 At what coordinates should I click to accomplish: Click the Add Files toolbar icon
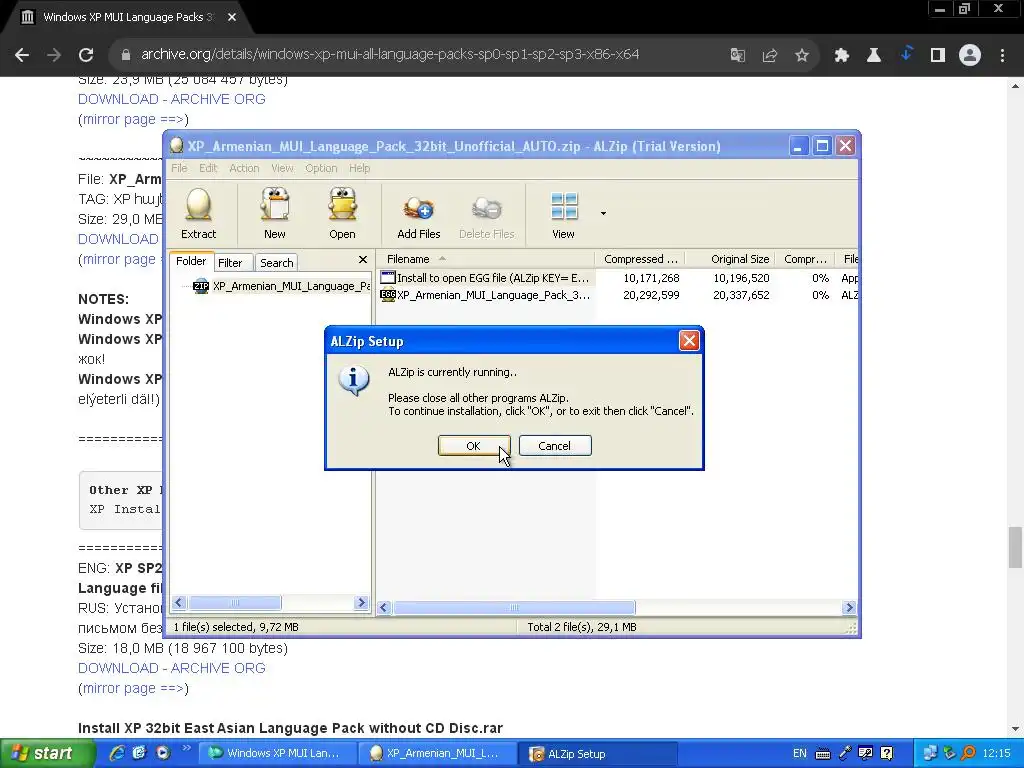coord(419,209)
